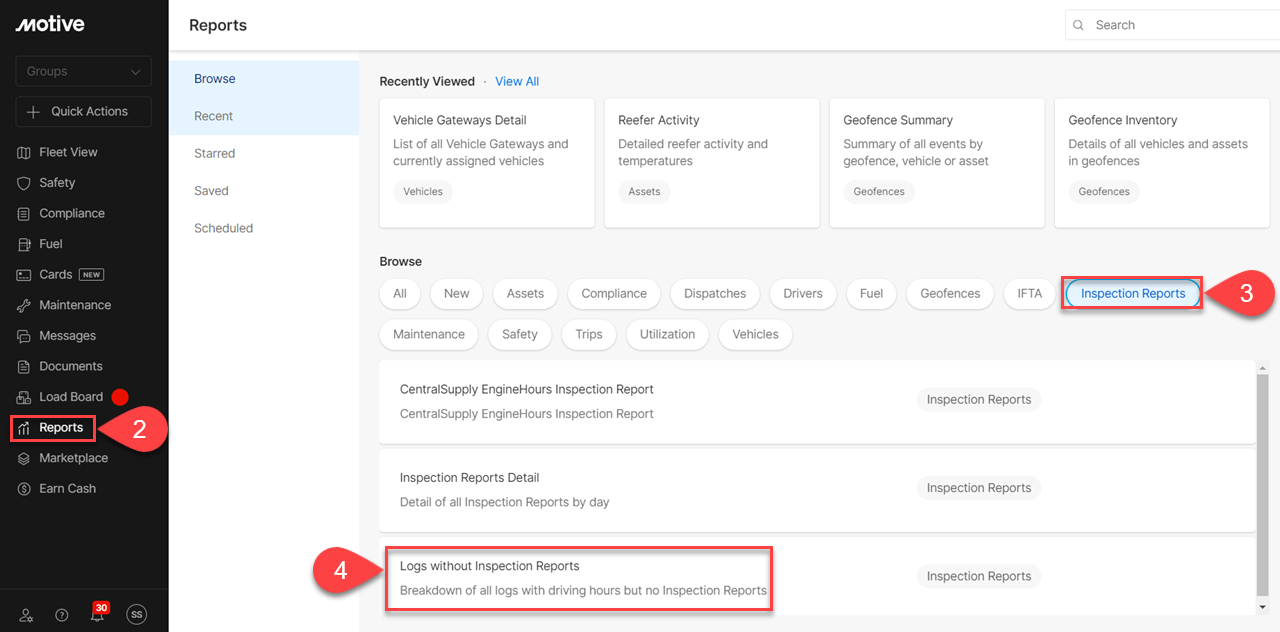Viewport: 1280px width, 632px height.
Task: Open CentralSupply EngineHours Inspection Report
Action: pos(817,401)
